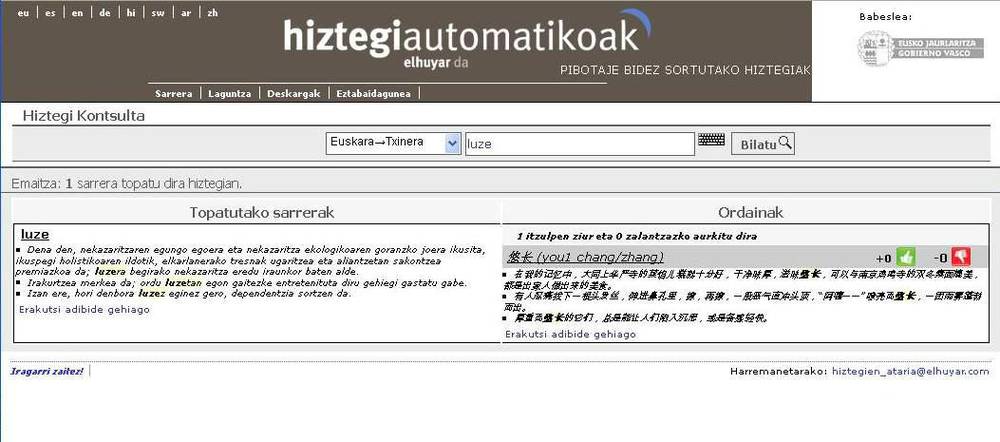Image resolution: width=1000 pixels, height=442 pixels.
Task: Click the search field containing luze
Action: 580,144
